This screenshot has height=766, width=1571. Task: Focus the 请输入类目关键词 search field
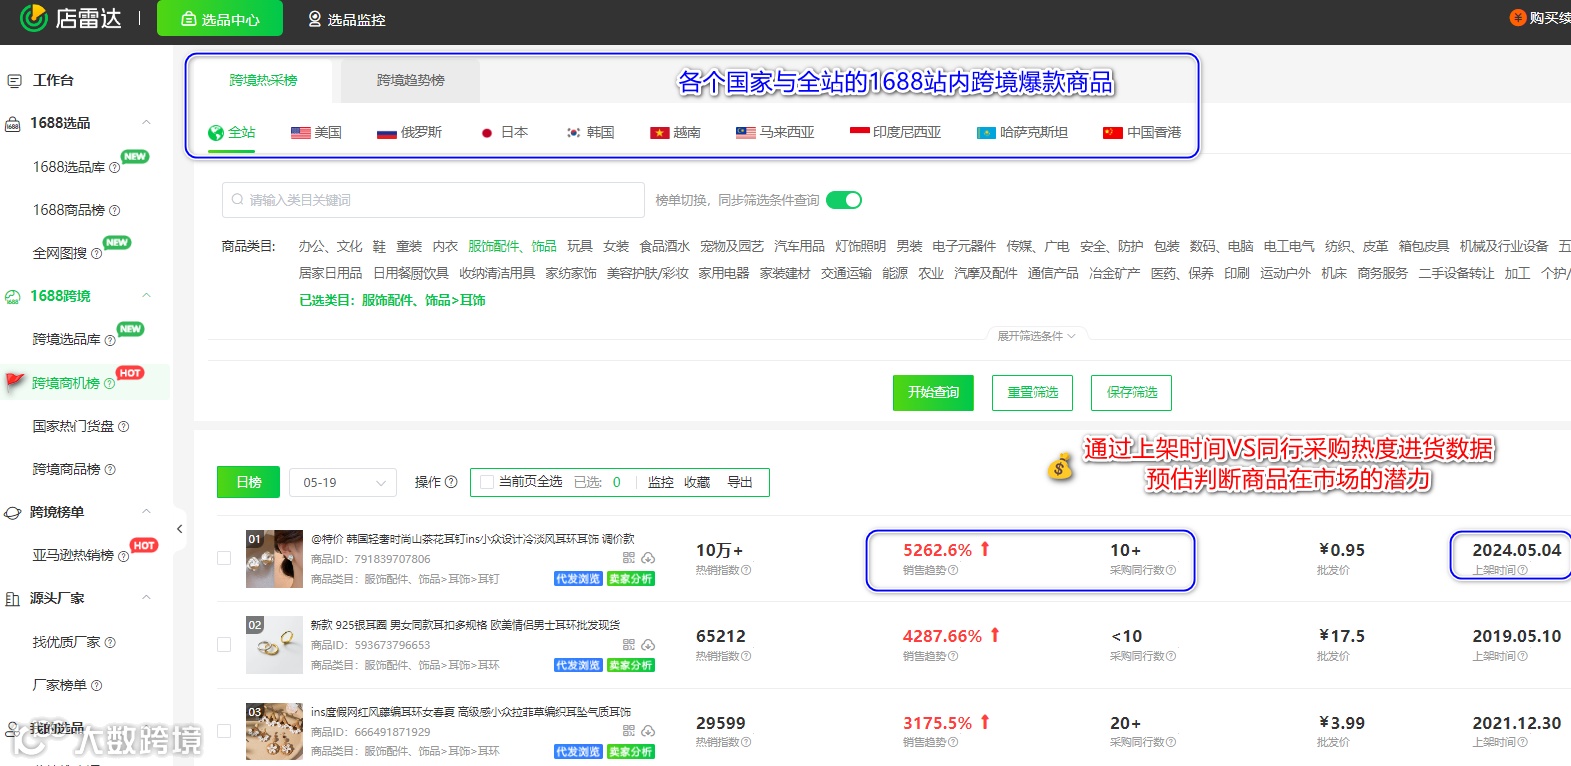[433, 200]
